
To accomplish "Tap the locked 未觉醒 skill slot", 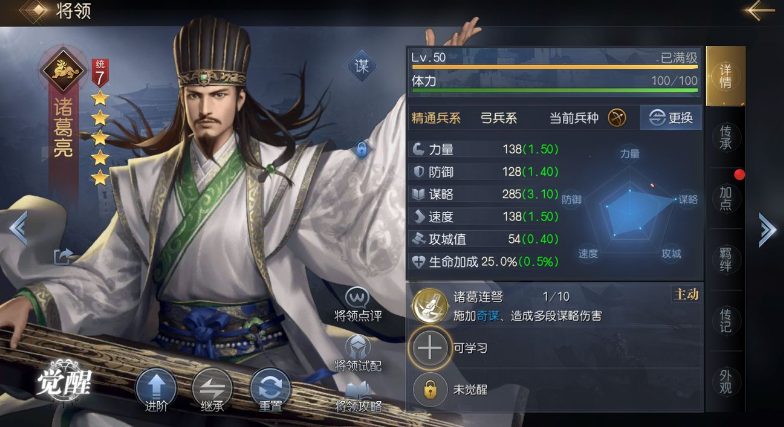I will coord(430,389).
